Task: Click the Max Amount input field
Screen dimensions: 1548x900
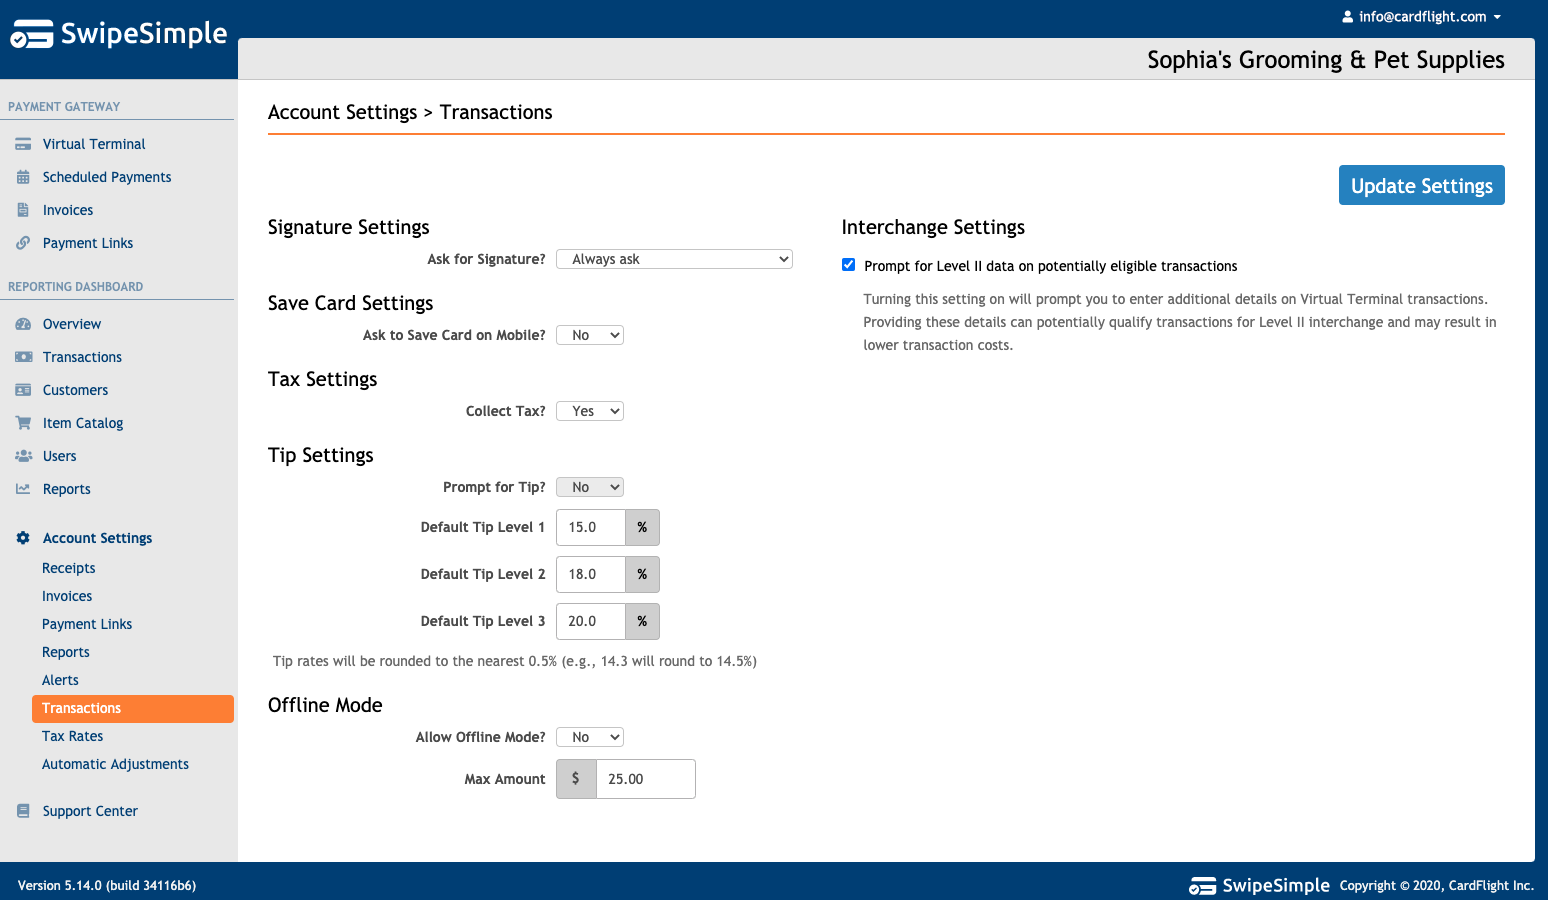Action: [x=645, y=779]
